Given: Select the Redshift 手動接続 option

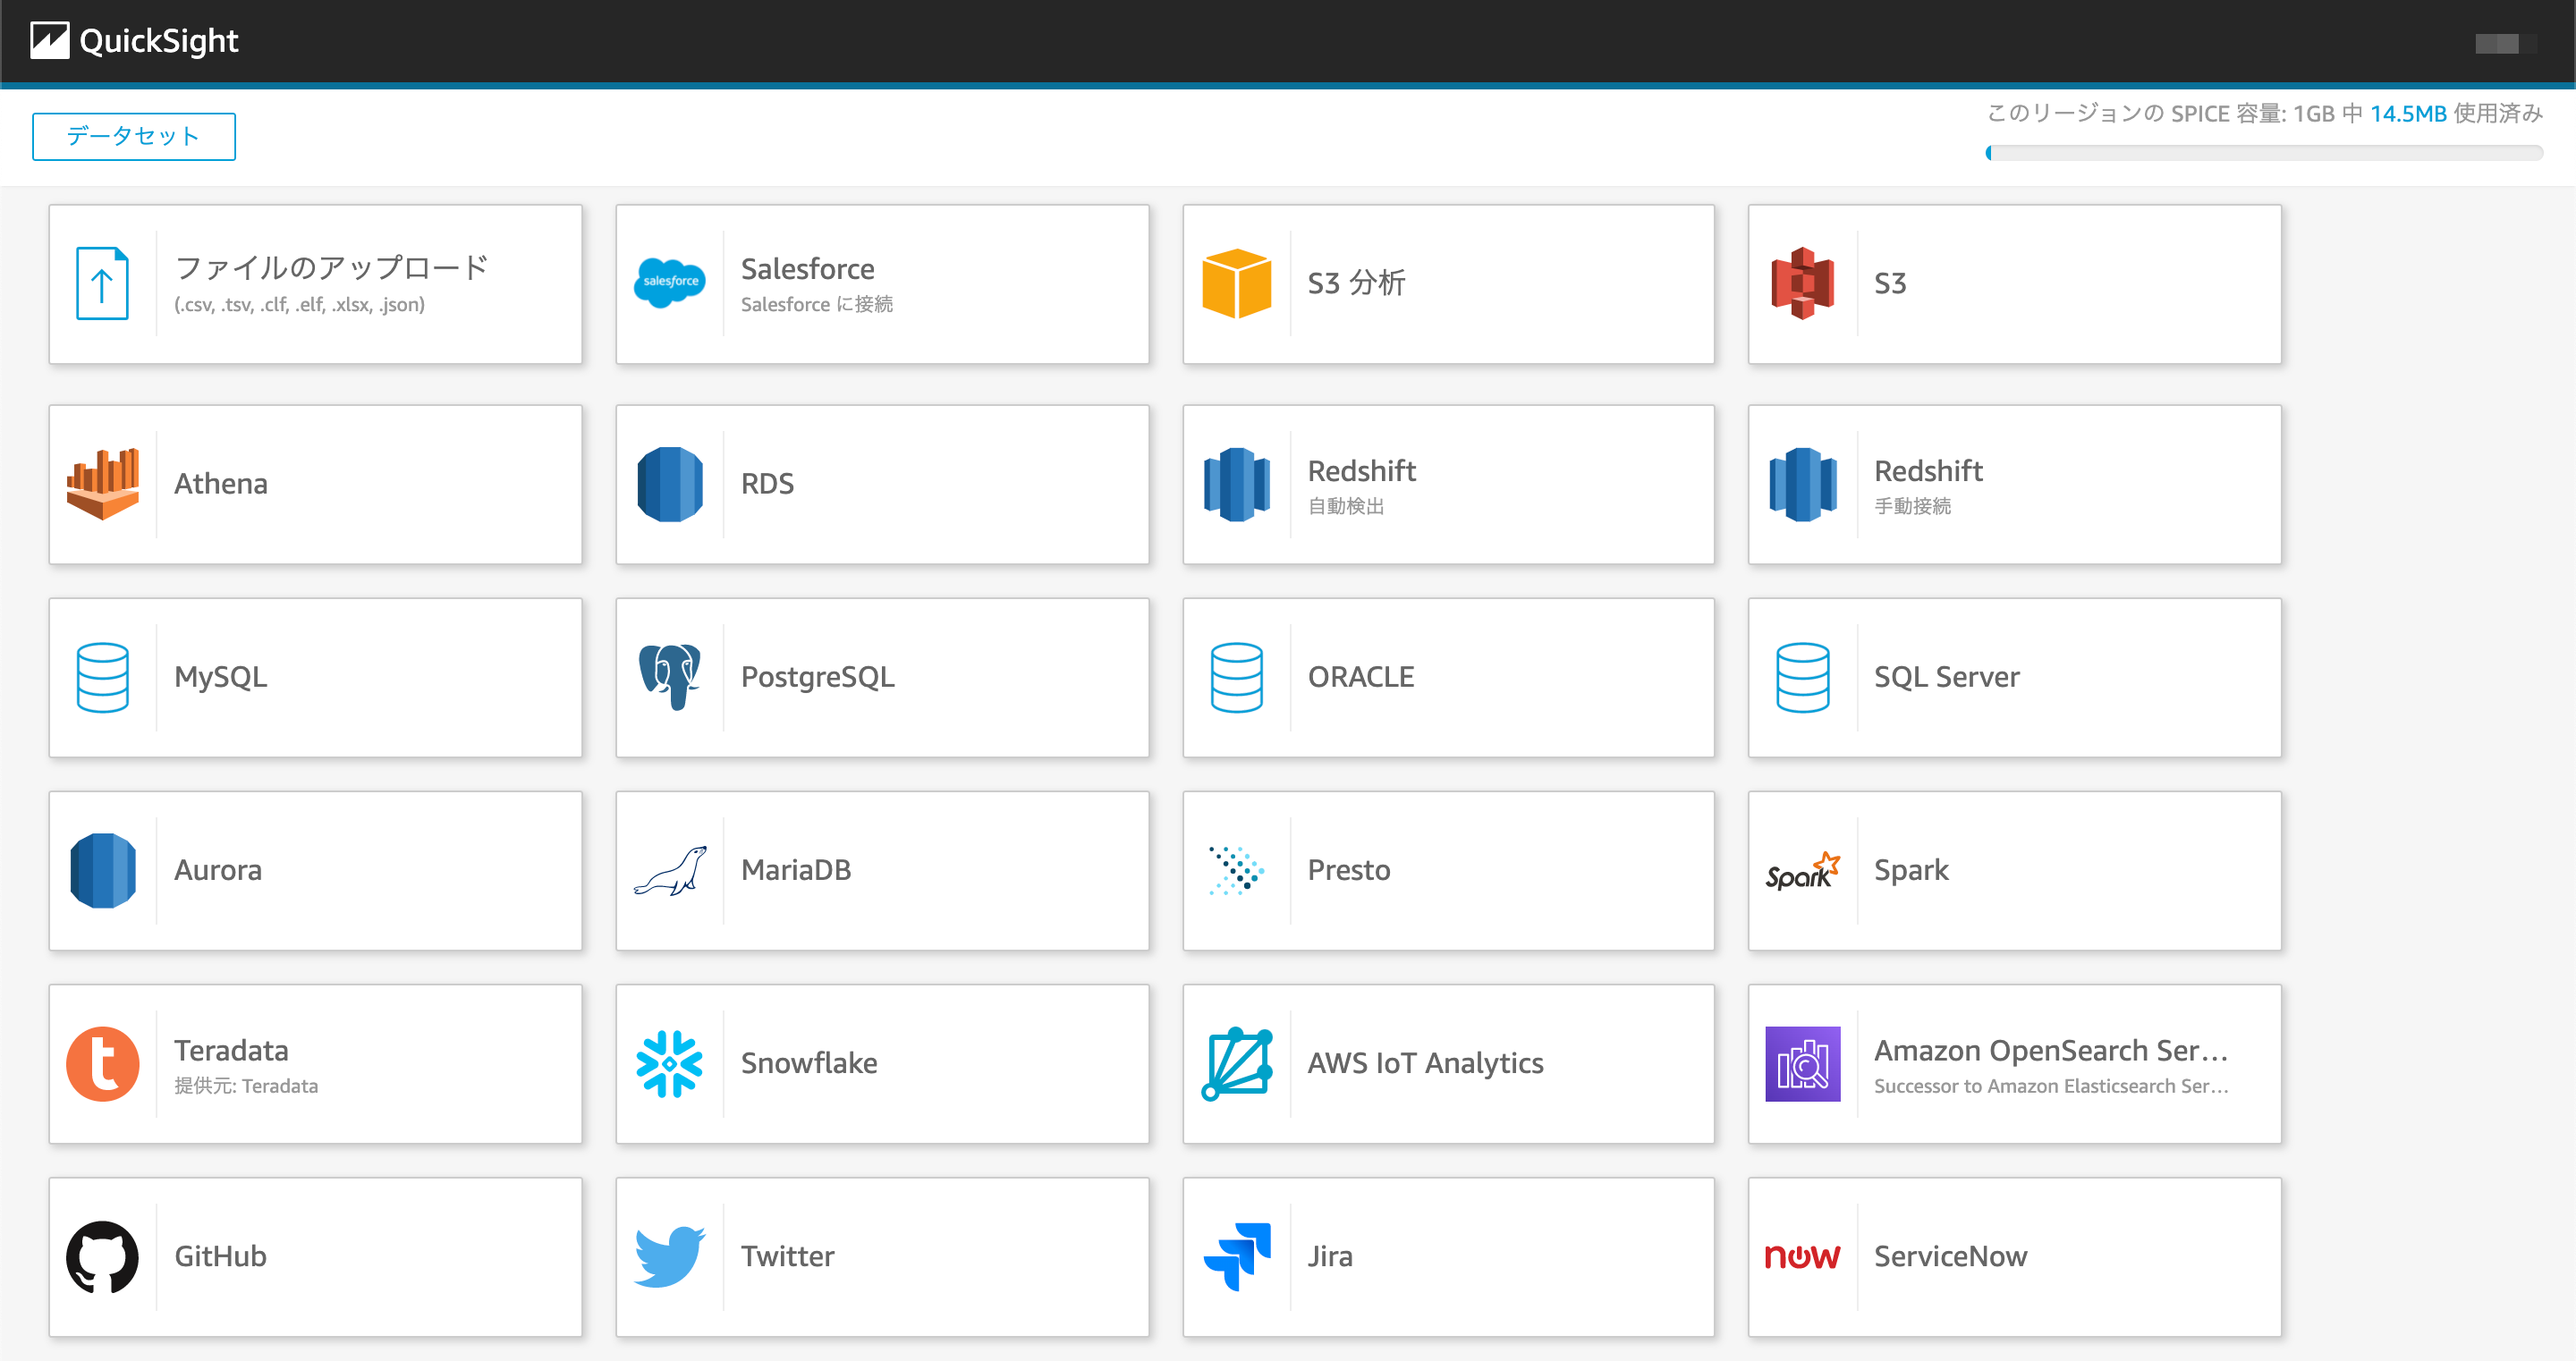Looking at the screenshot, I should (2014, 485).
